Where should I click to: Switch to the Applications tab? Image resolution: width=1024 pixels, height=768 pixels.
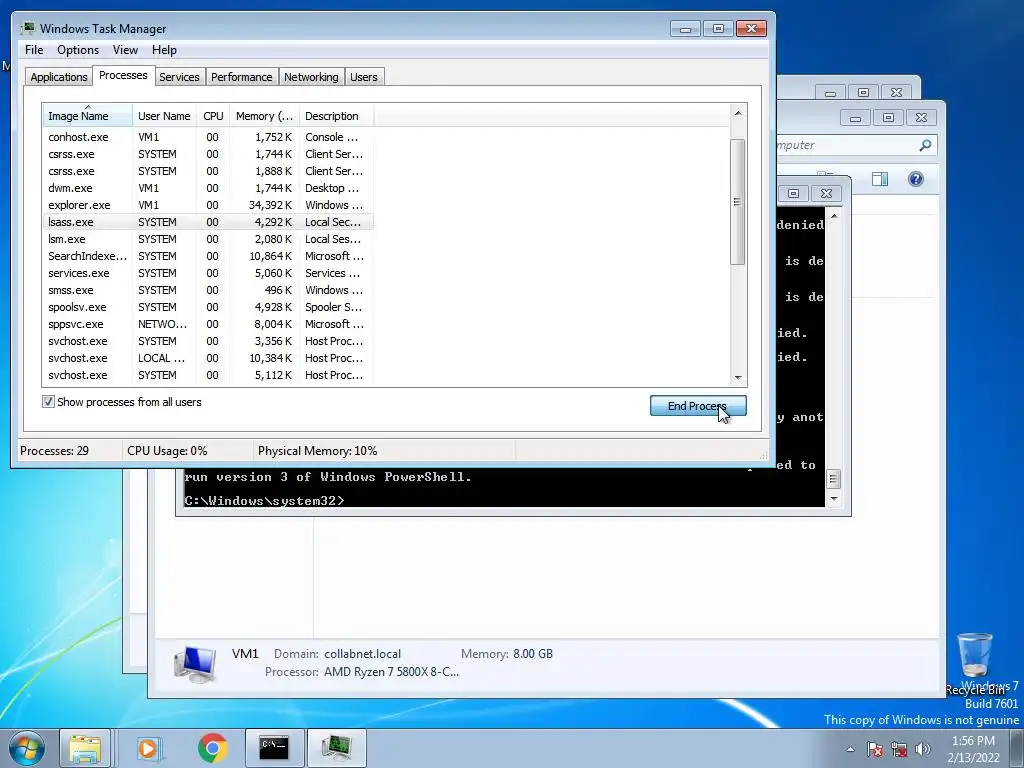[59, 77]
